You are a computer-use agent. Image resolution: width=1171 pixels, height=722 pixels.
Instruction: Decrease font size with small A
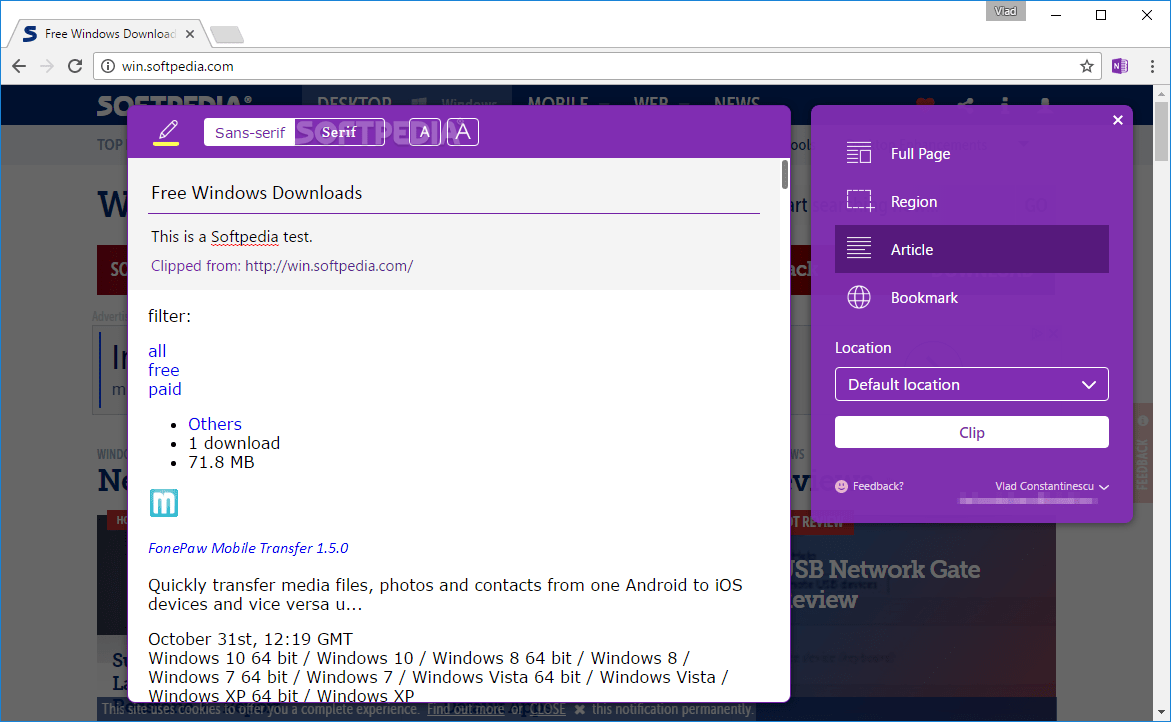pyautogui.click(x=425, y=133)
